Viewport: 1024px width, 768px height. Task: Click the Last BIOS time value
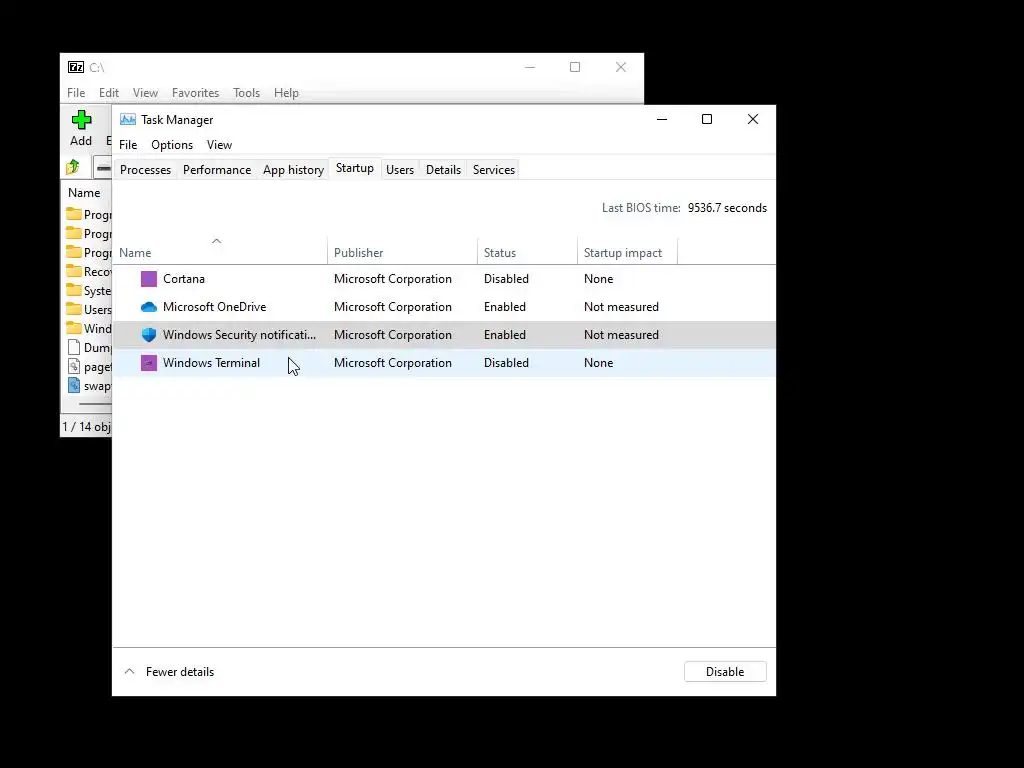click(727, 208)
